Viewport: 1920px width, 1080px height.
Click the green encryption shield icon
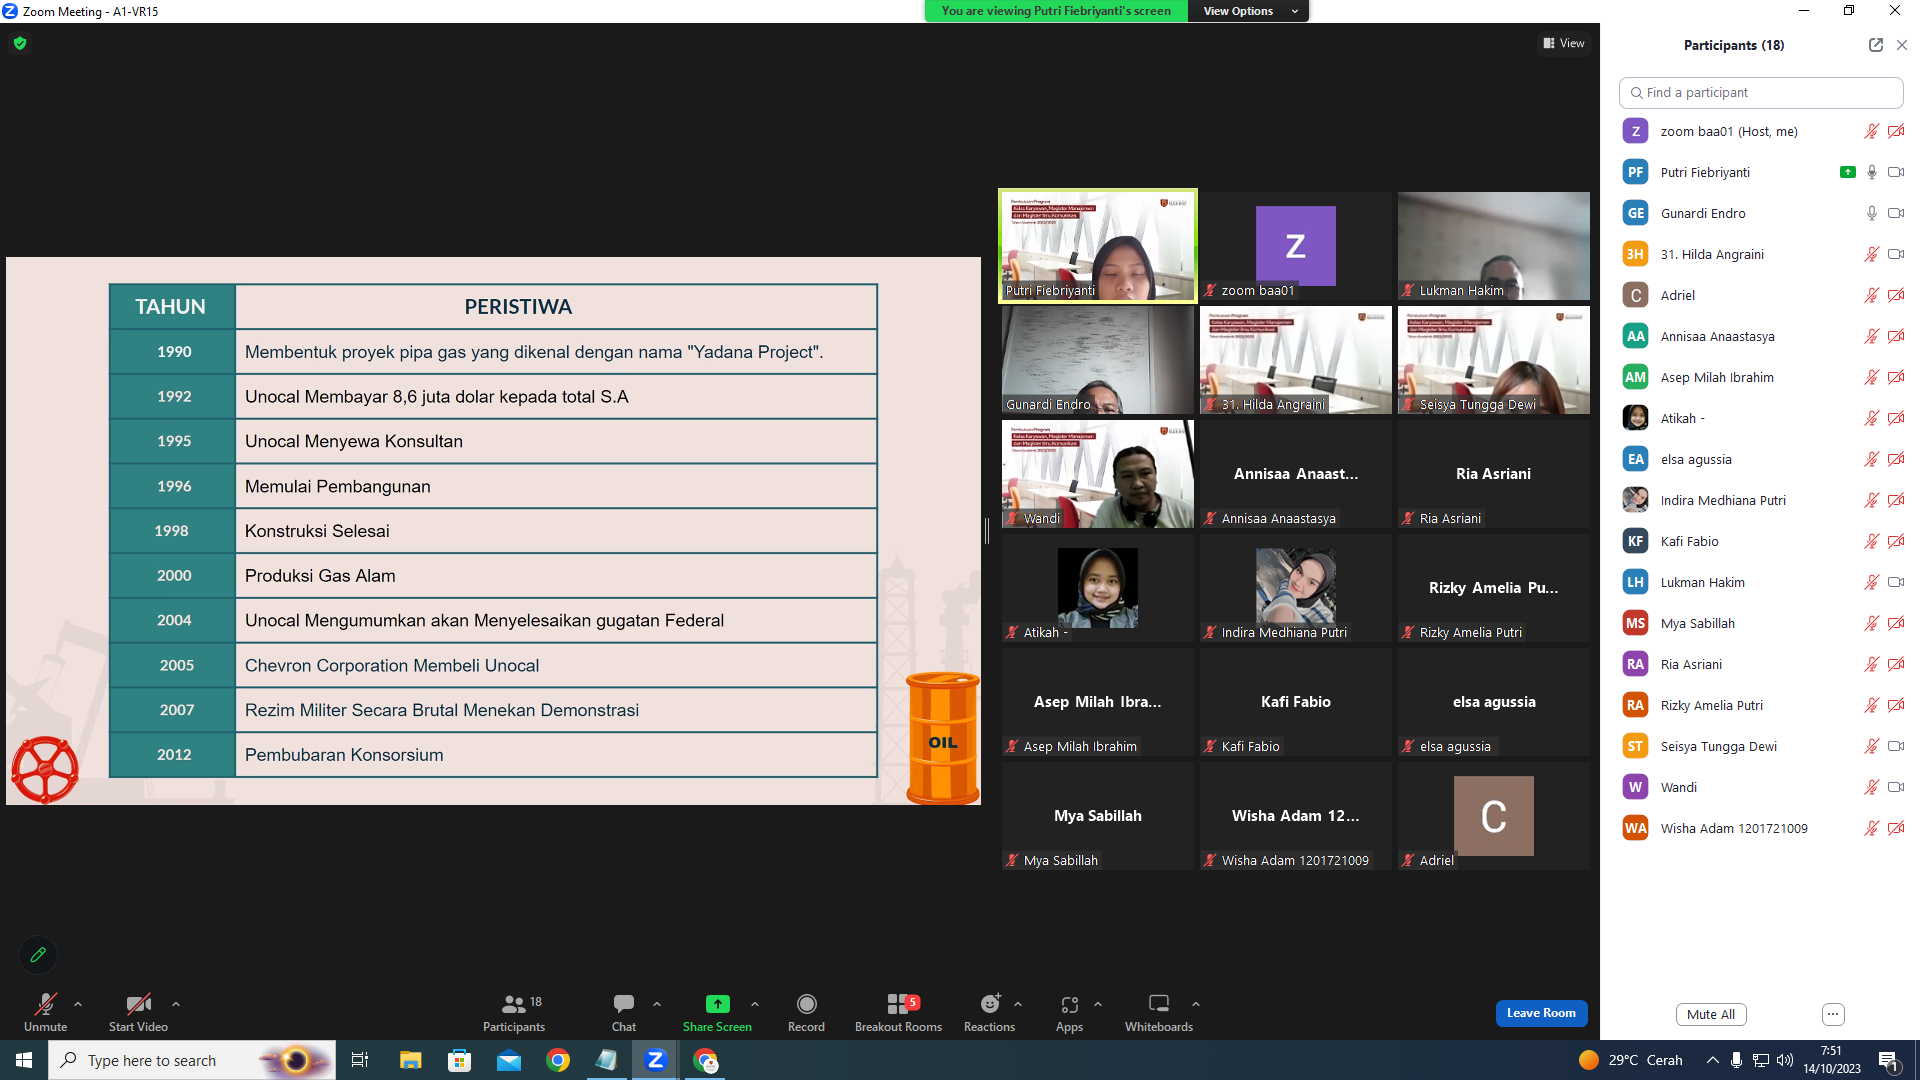point(20,43)
